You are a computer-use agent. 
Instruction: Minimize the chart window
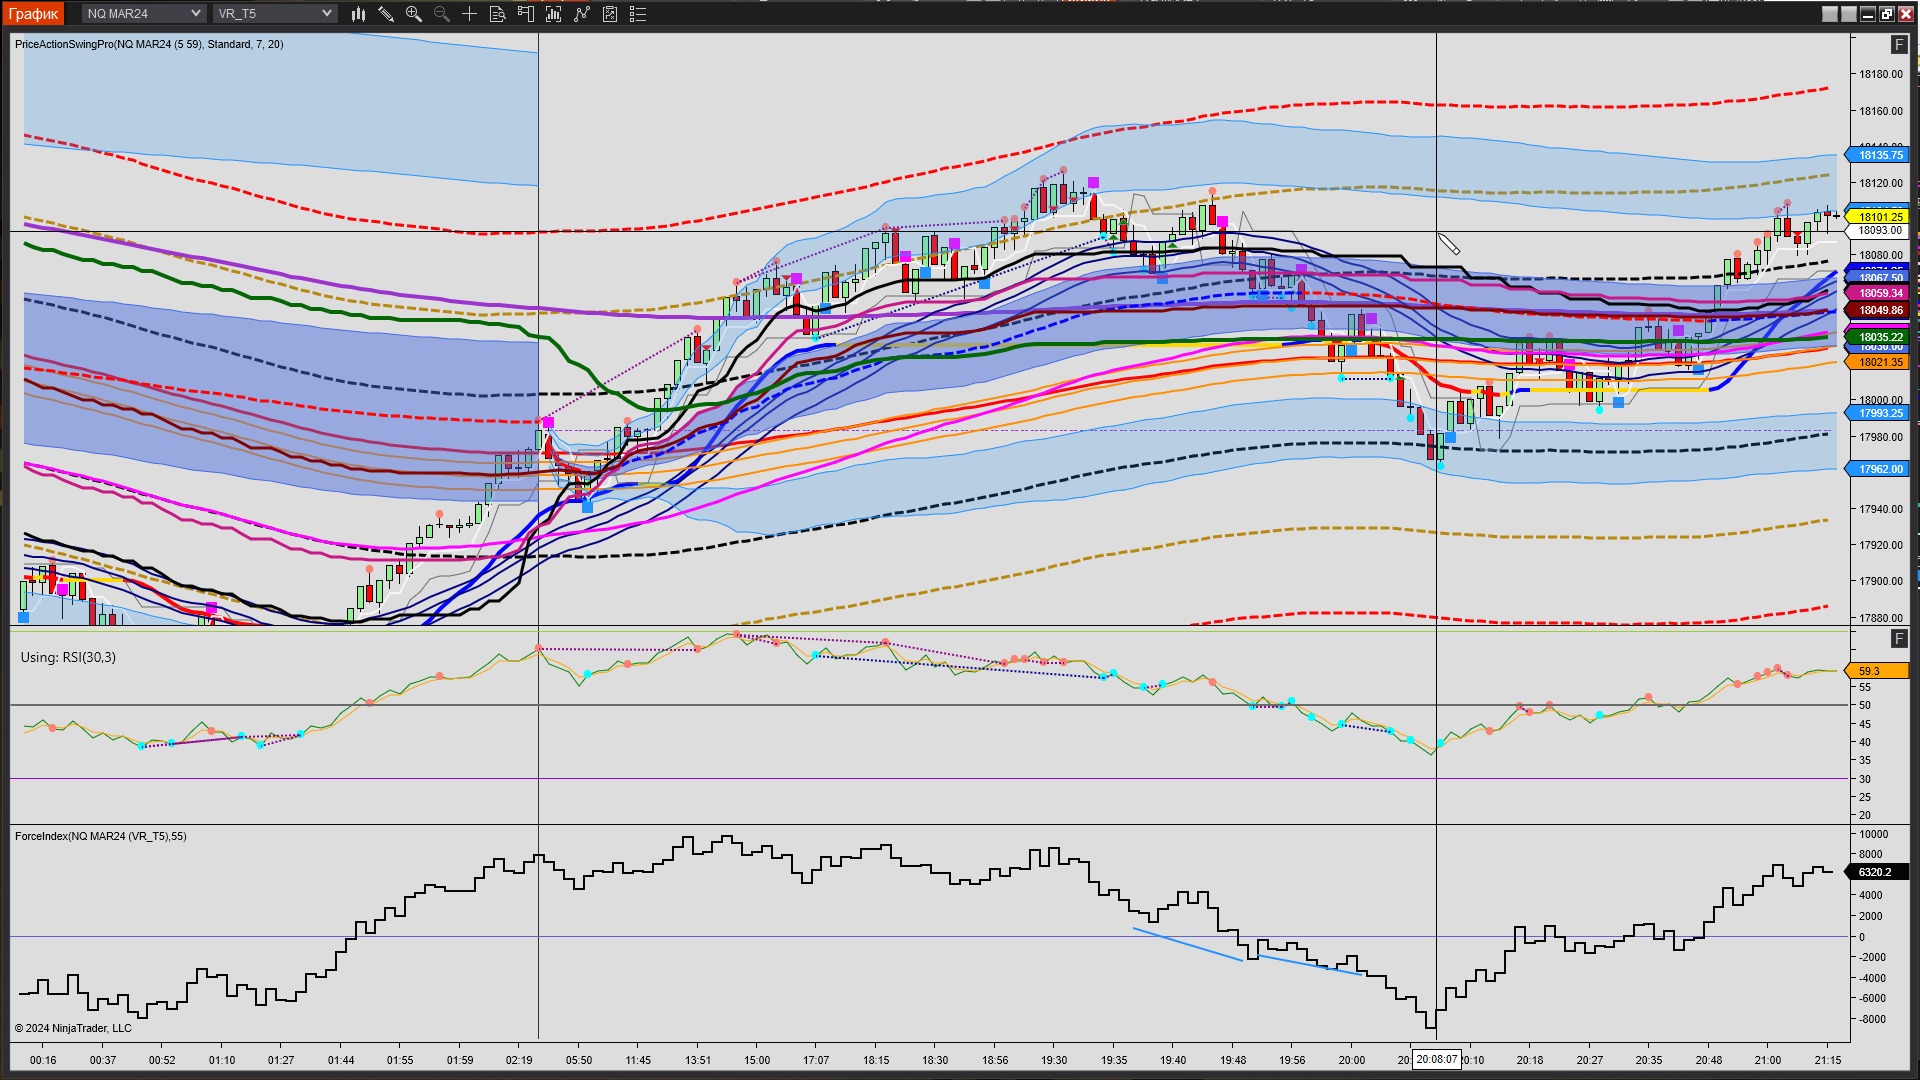coord(1868,14)
